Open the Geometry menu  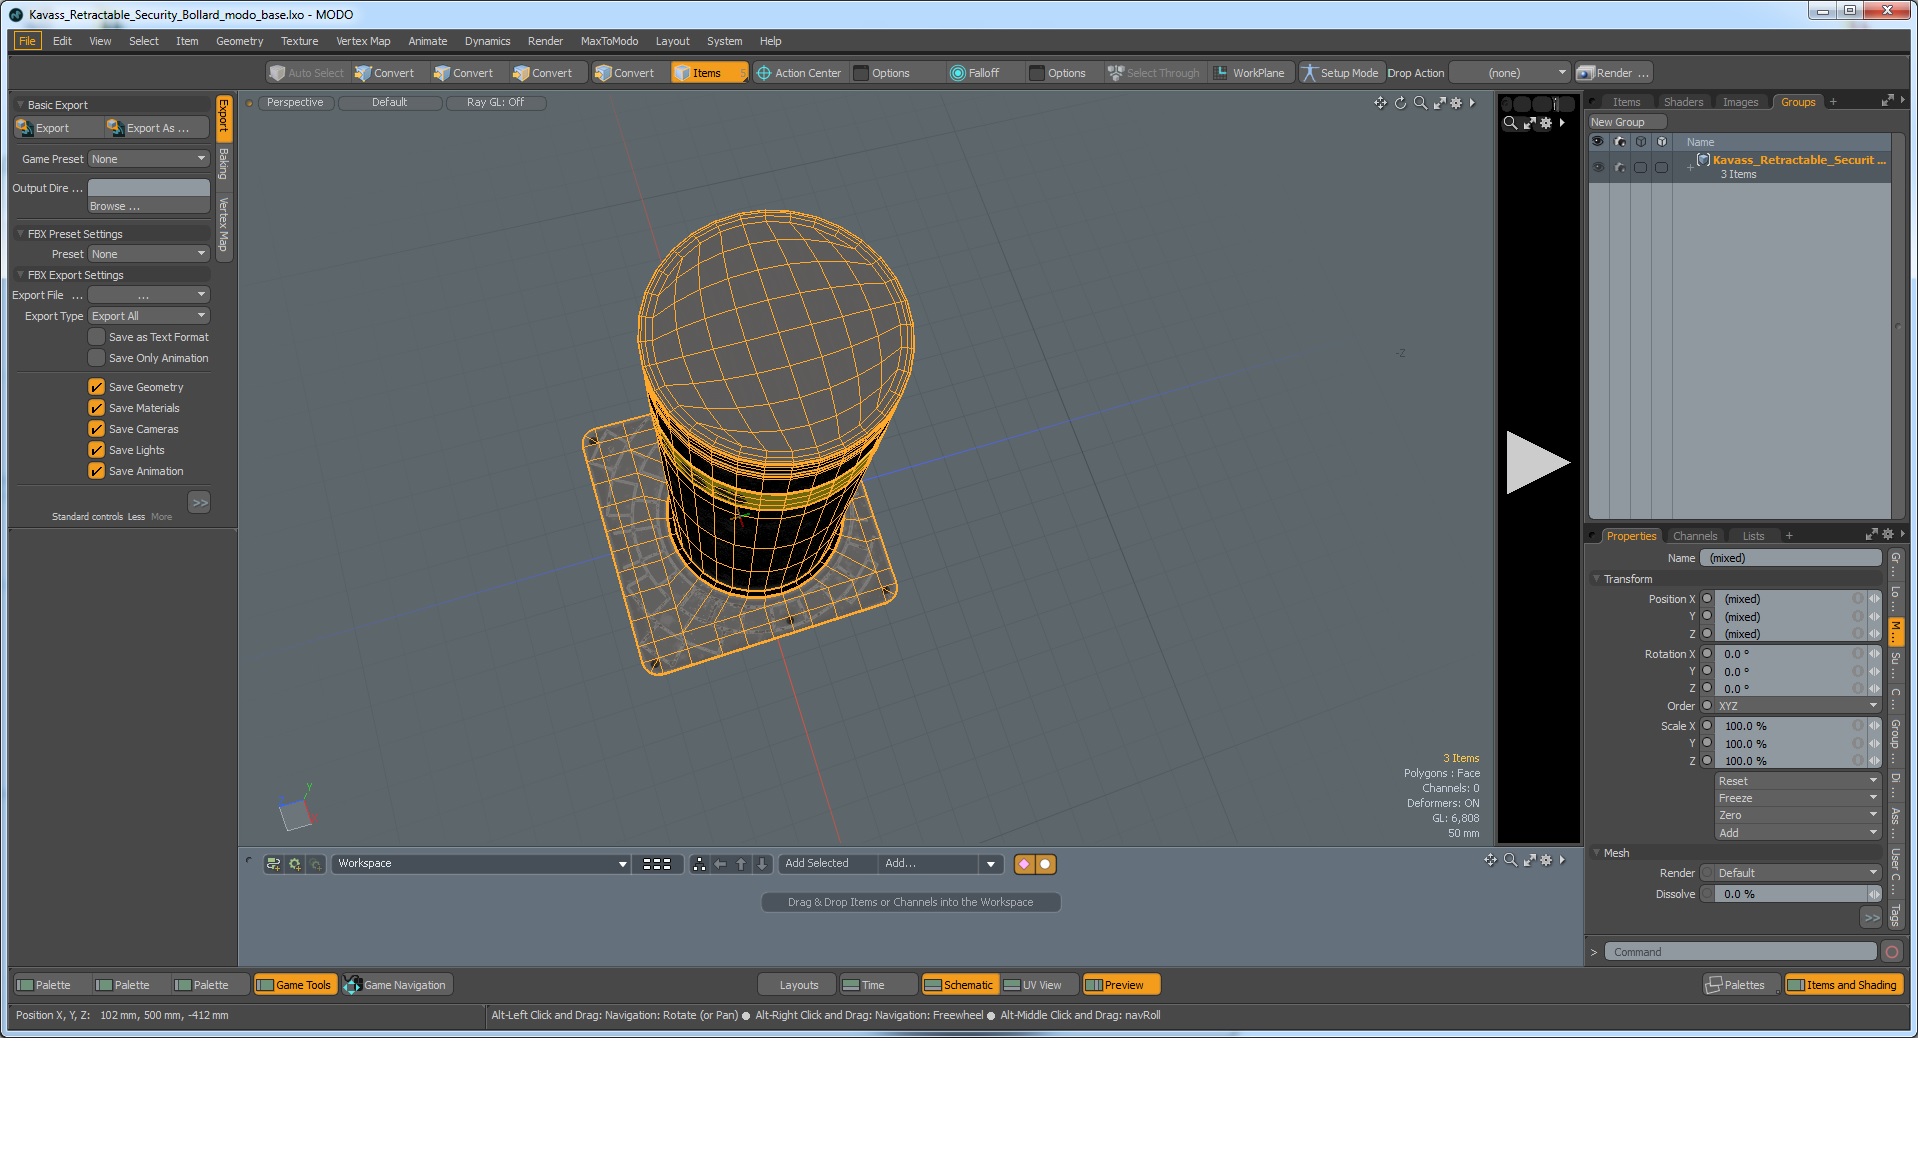tap(239, 41)
